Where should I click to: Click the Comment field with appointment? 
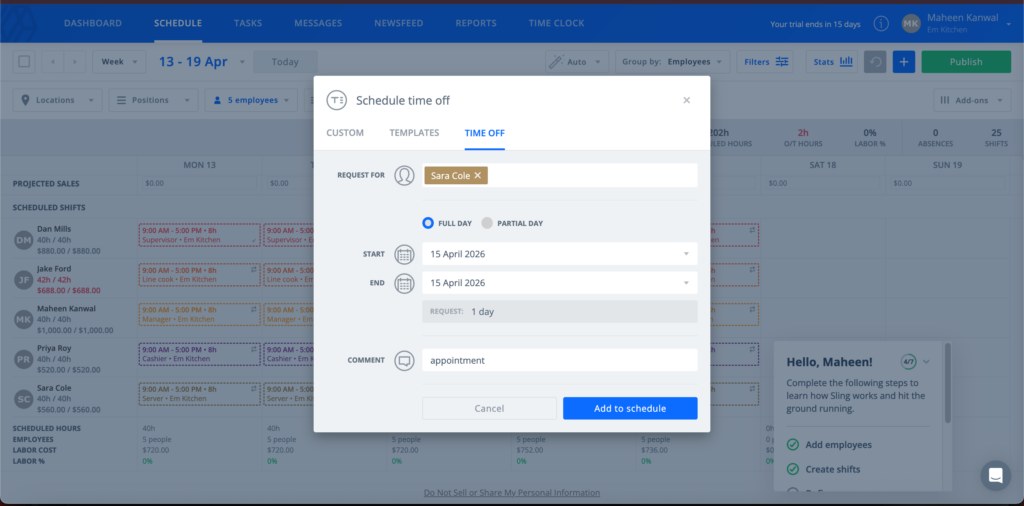coord(560,360)
